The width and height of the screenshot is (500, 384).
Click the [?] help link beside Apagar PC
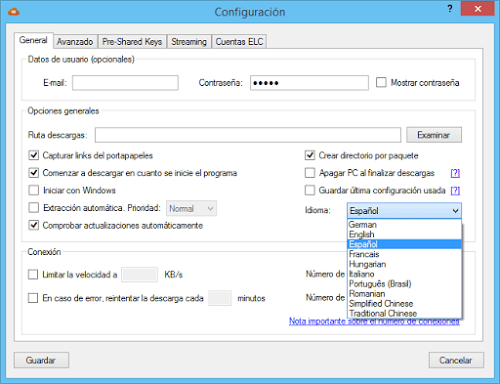pos(455,173)
